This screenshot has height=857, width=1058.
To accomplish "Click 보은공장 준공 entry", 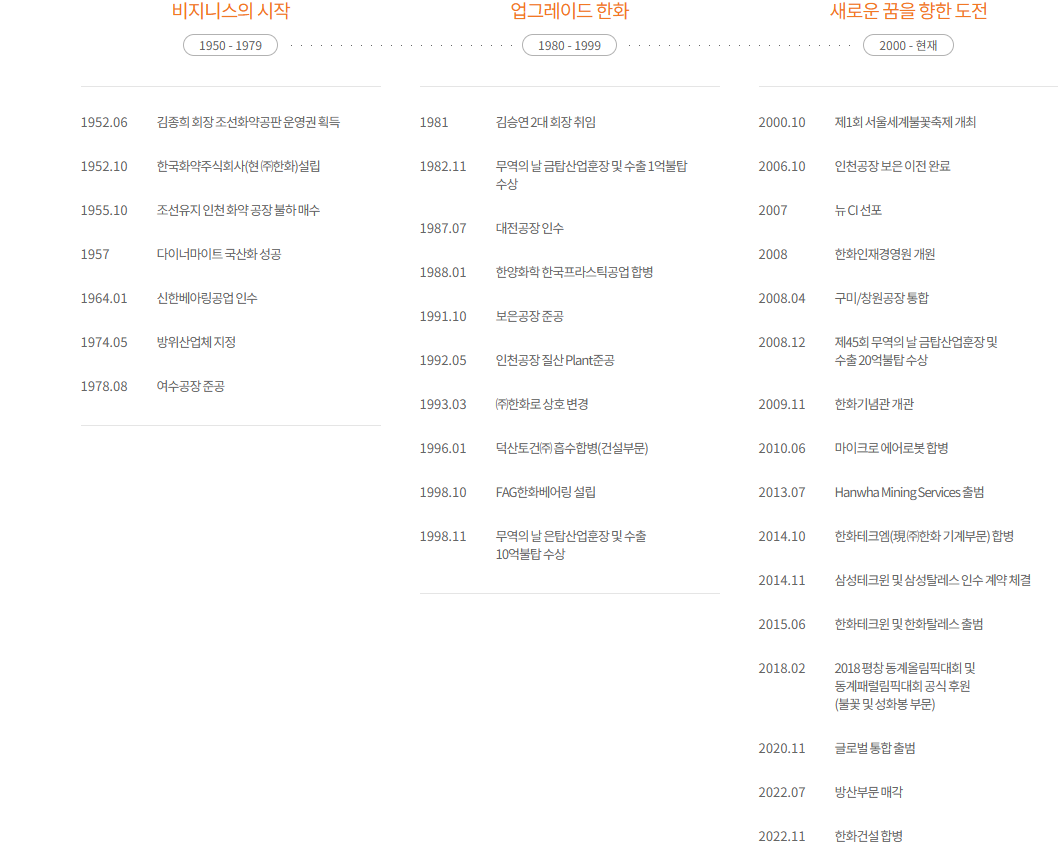I will [529, 316].
